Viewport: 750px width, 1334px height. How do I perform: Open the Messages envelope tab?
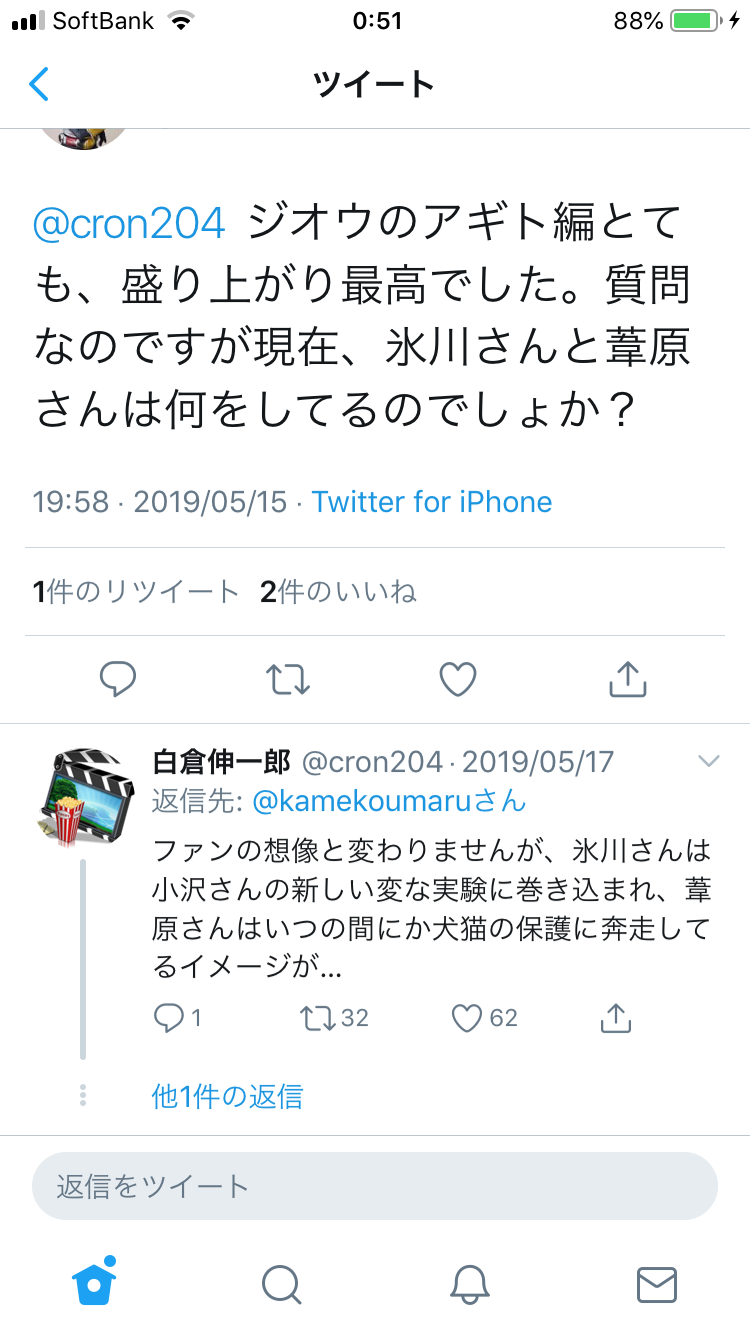tap(656, 1284)
